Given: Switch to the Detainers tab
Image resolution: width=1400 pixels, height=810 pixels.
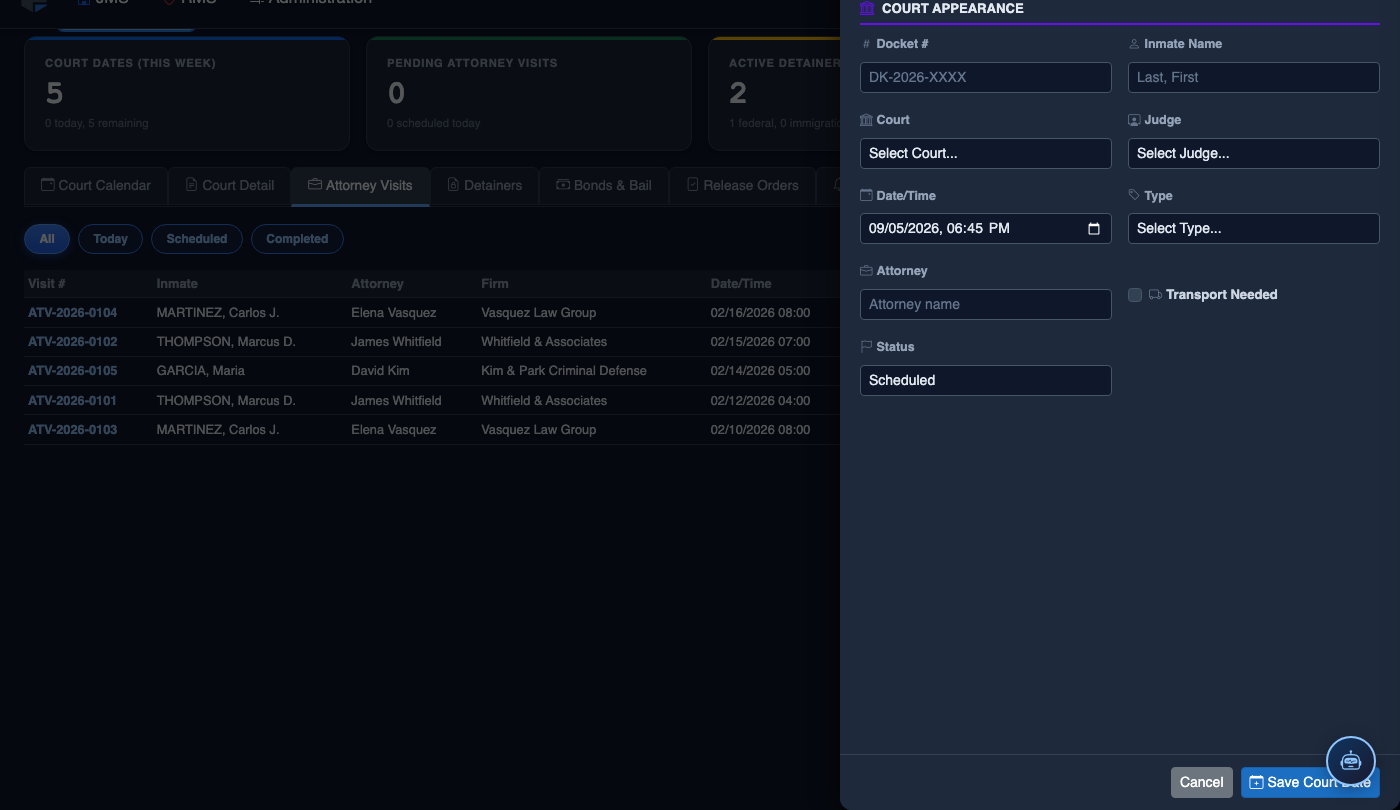Looking at the screenshot, I should tap(485, 186).
